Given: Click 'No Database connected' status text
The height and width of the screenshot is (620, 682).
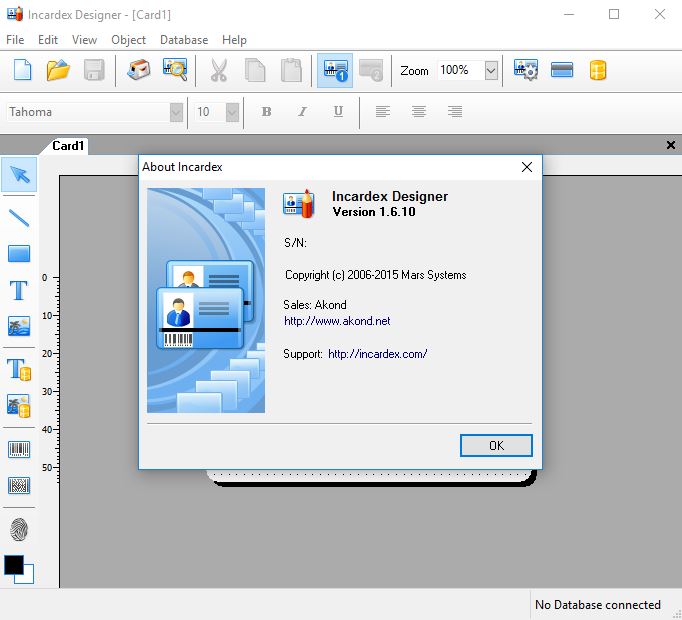Looking at the screenshot, I should point(598,605).
